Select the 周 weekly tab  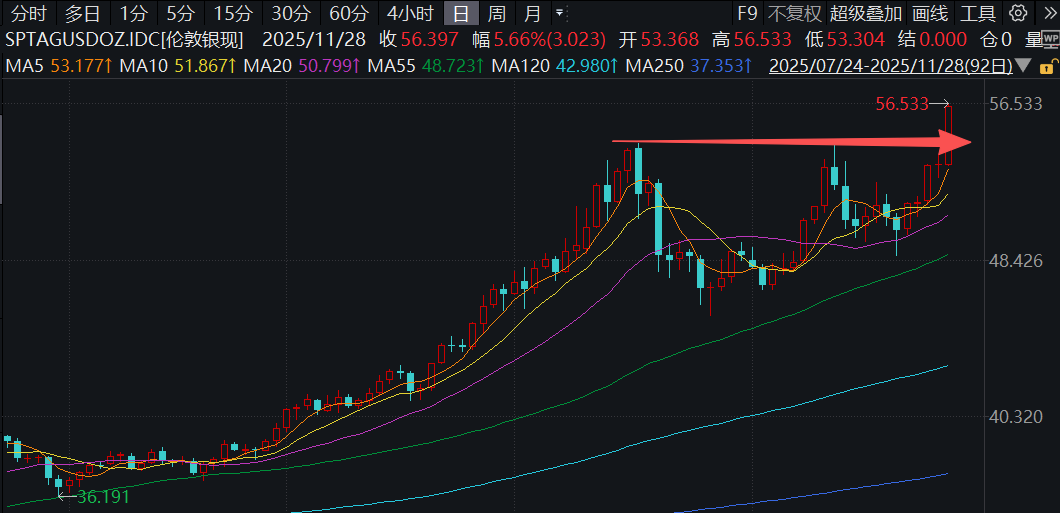coord(497,13)
